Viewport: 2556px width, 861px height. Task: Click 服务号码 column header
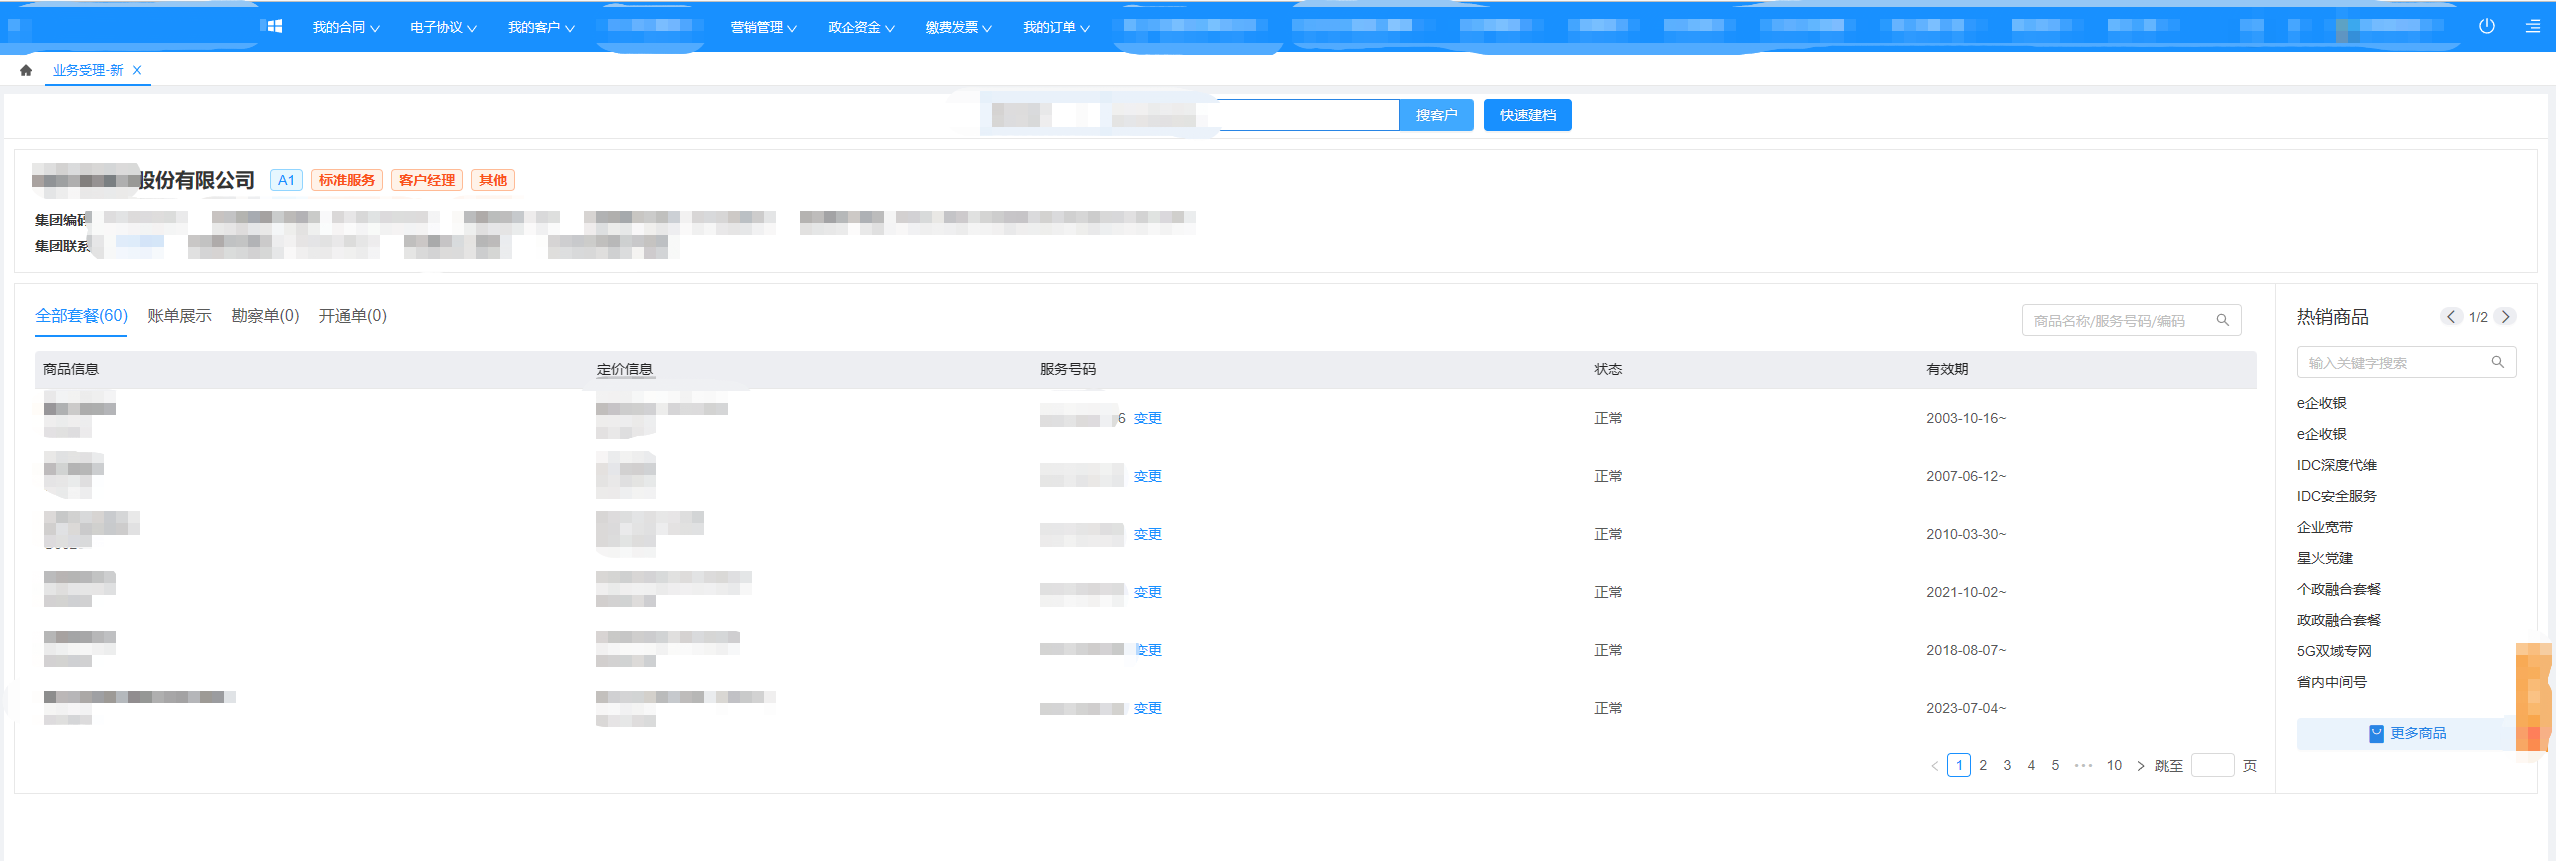(1067, 369)
